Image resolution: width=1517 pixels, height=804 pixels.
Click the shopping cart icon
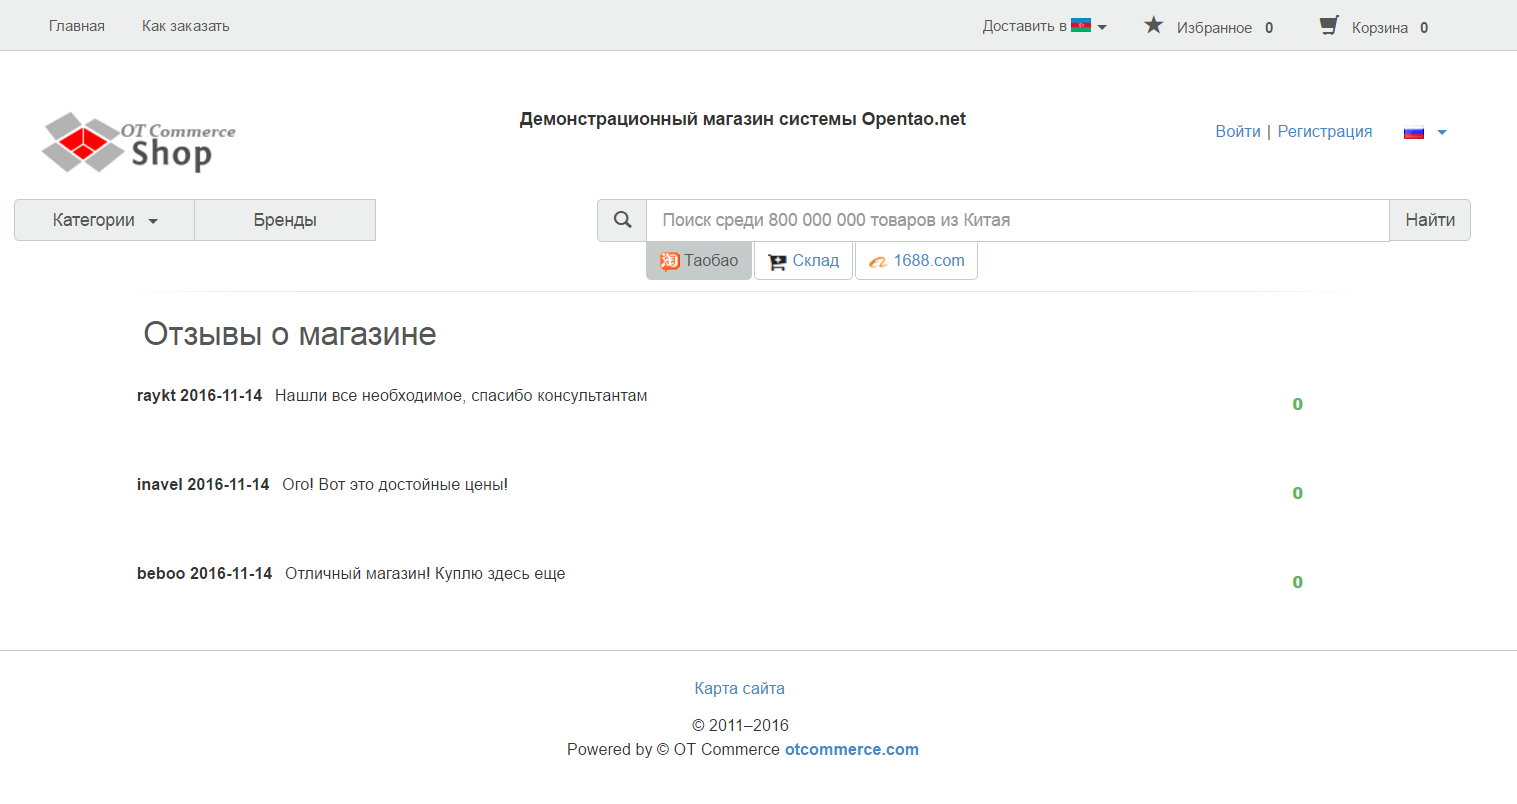pos(1328,26)
